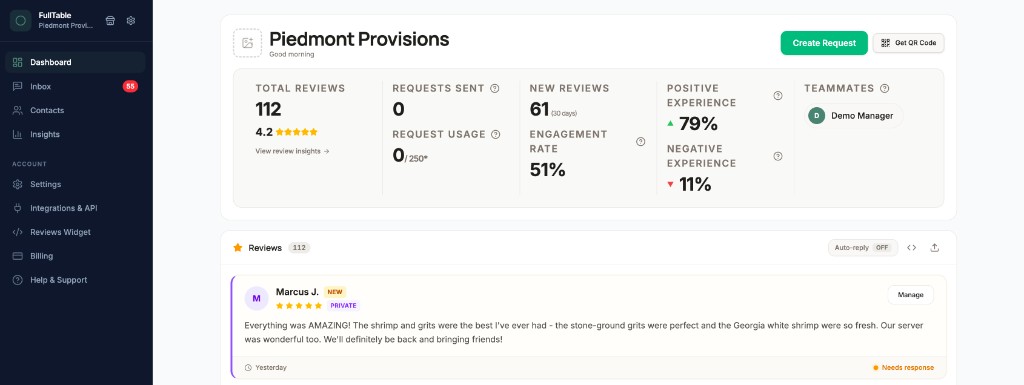
Task: Open the storefront icon in sidebar header
Action: (x=110, y=20)
